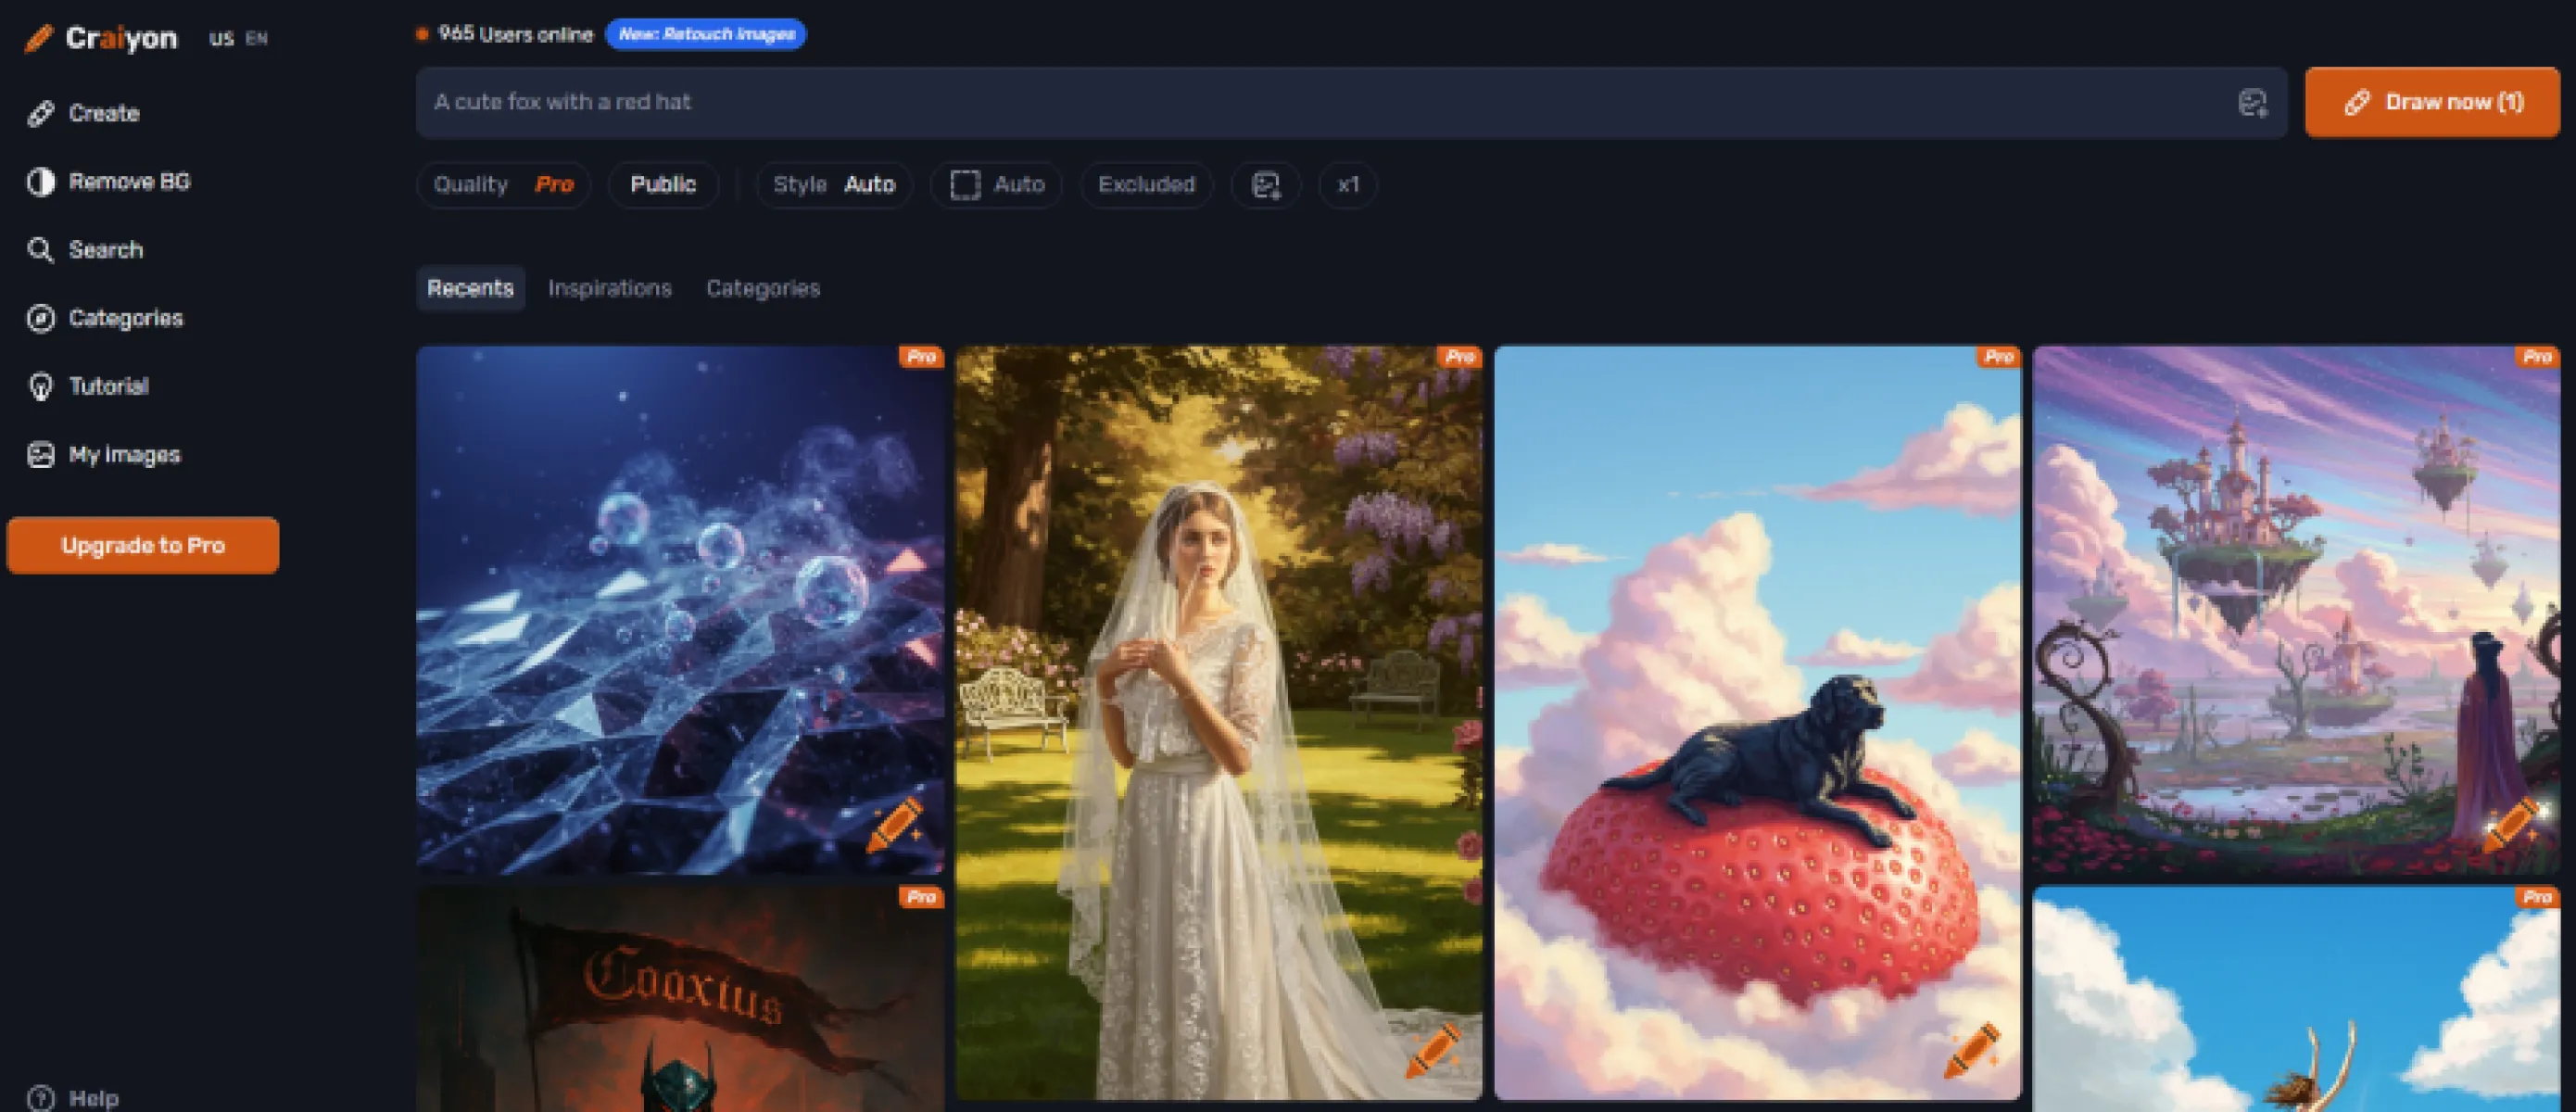Click the Craiyon crayon logo icon

38,38
